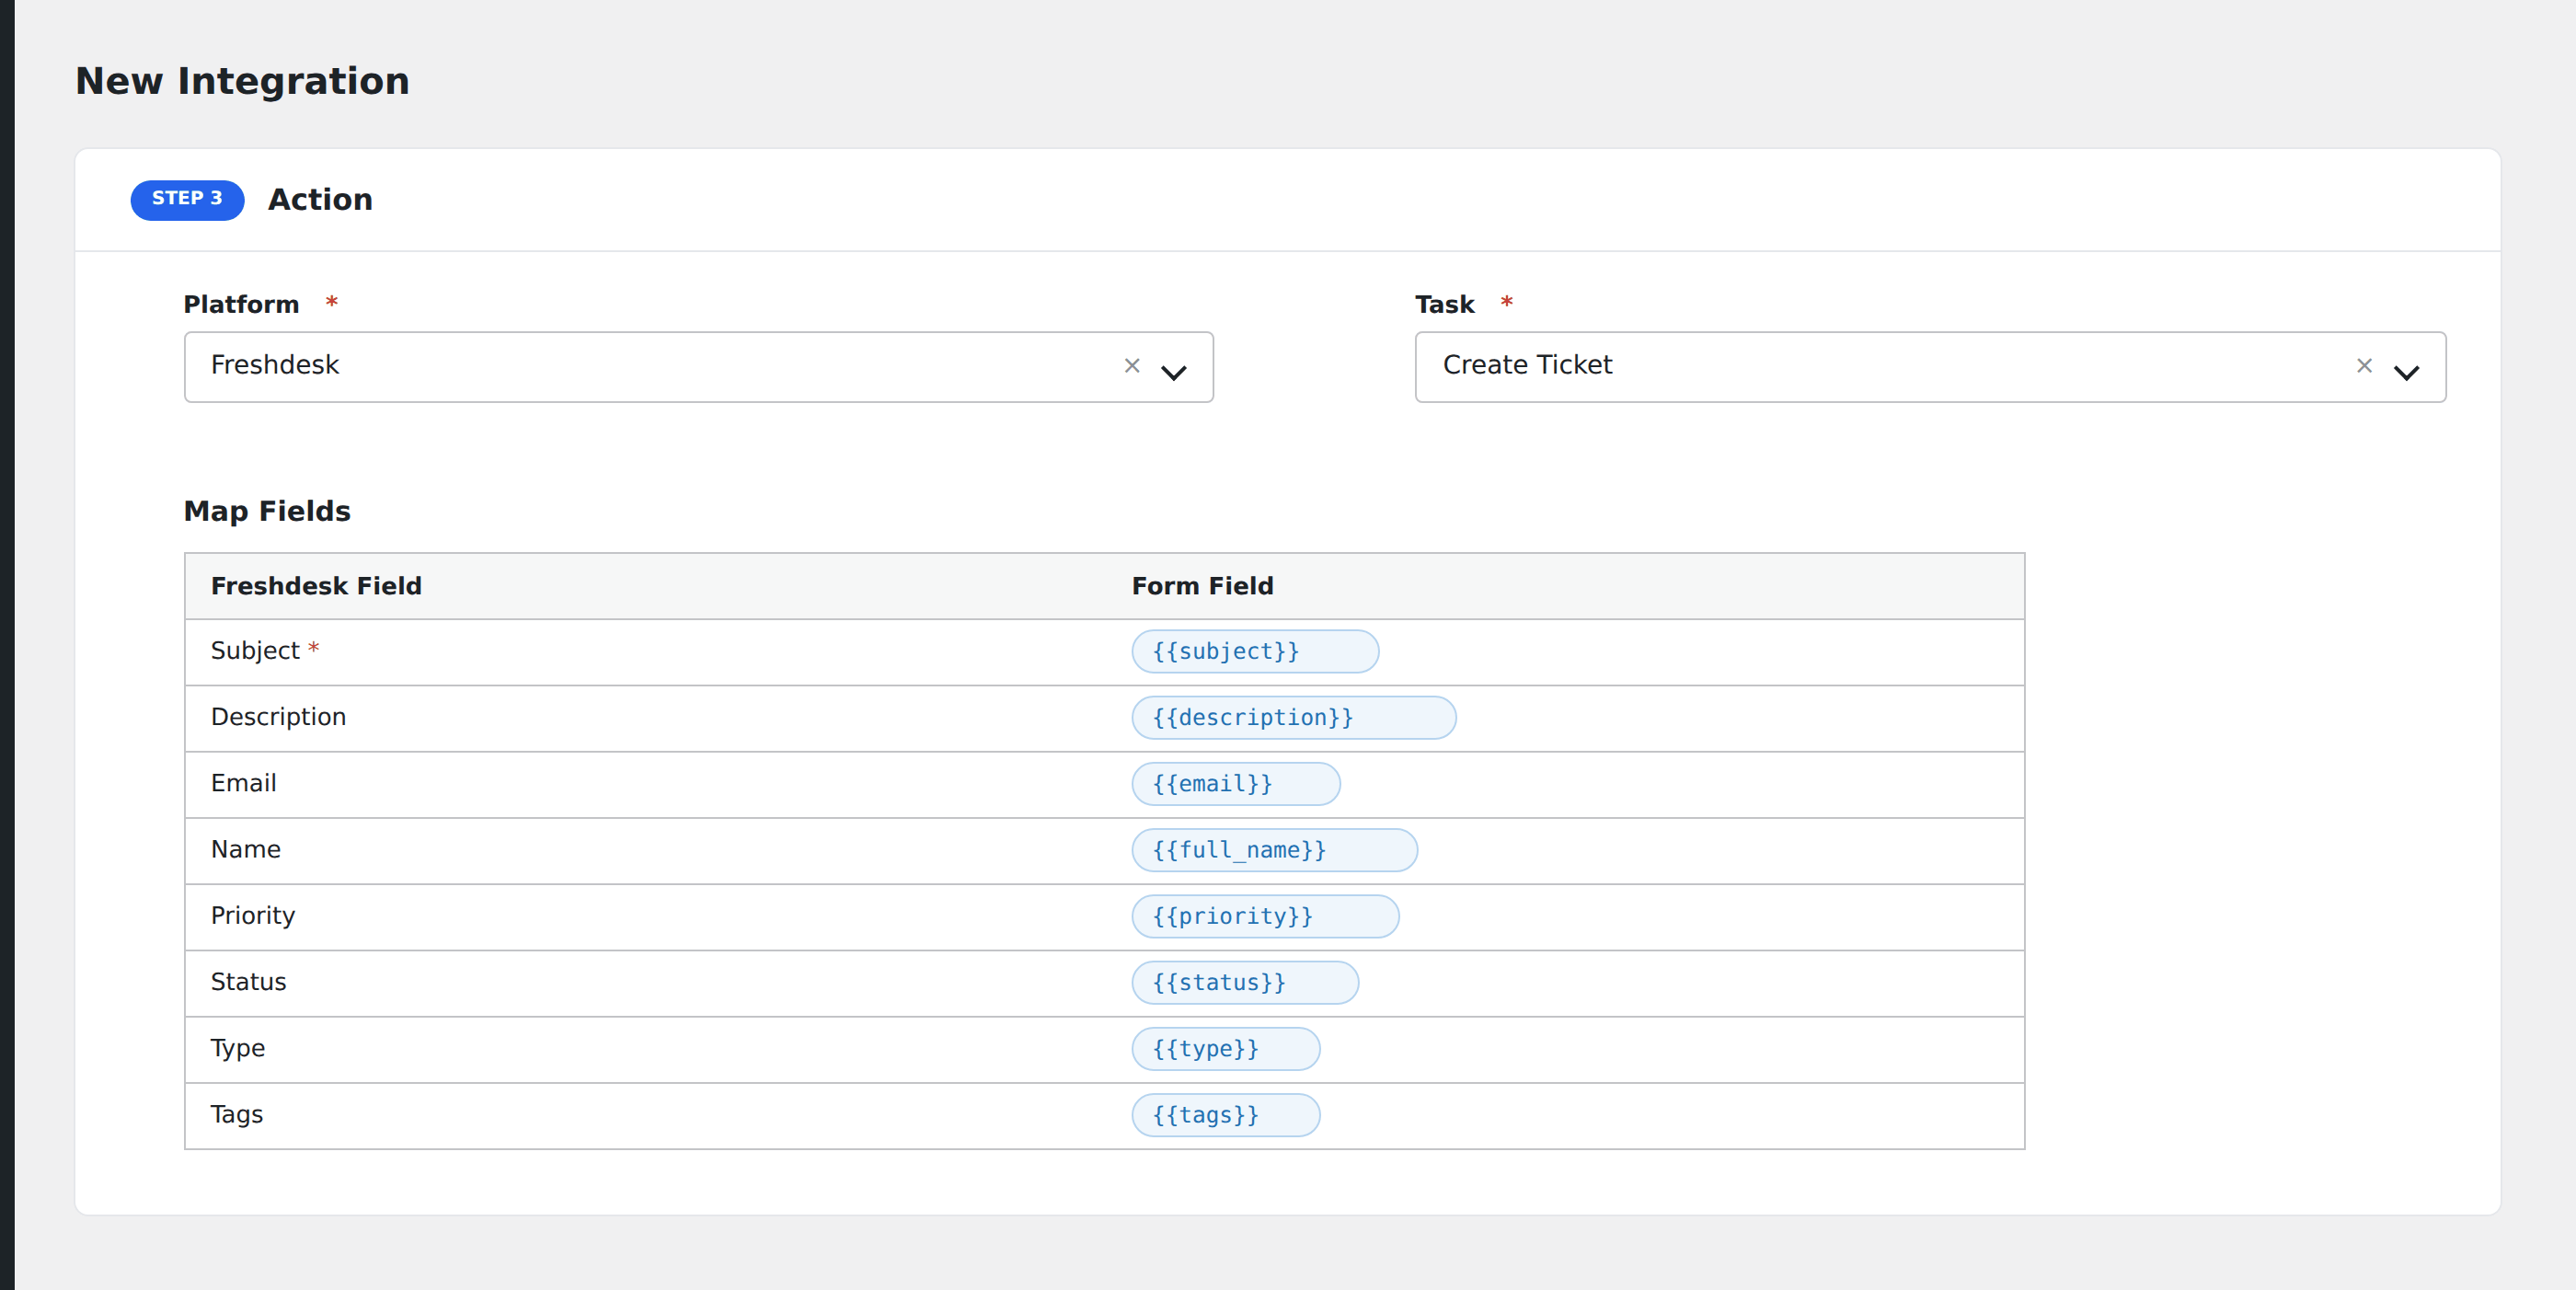The width and height of the screenshot is (2576, 1290).
Task: Click the STEP 3 badge
Action: [x=187, y=199]
